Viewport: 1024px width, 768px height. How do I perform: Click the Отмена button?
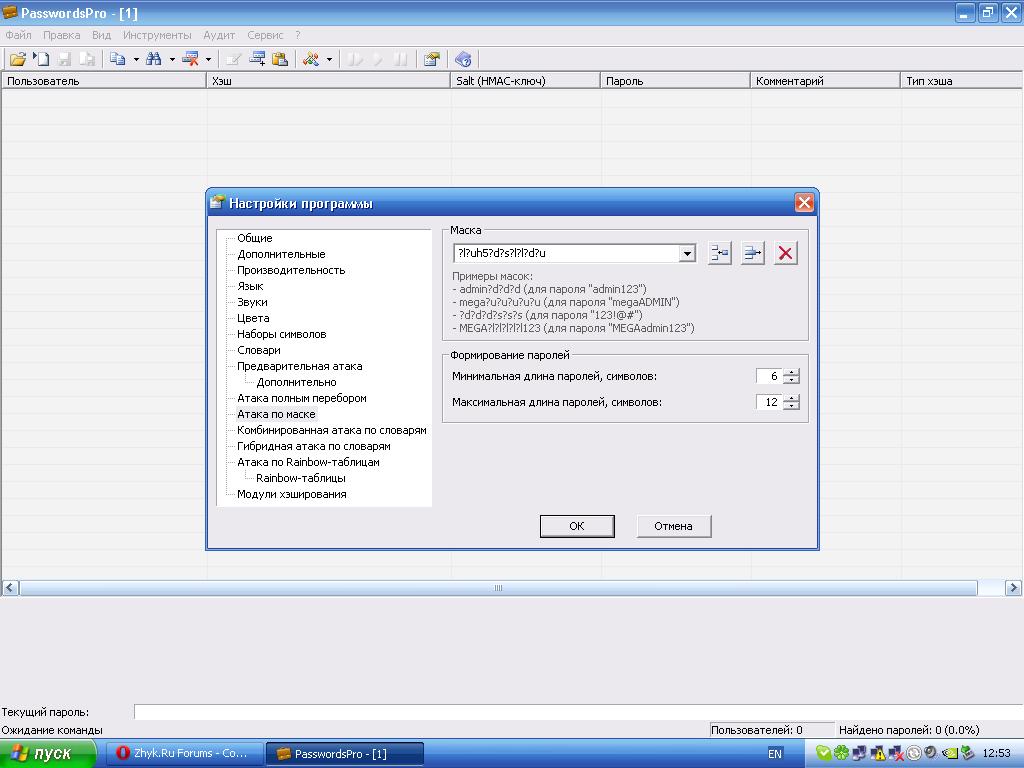tap(673, 526)
